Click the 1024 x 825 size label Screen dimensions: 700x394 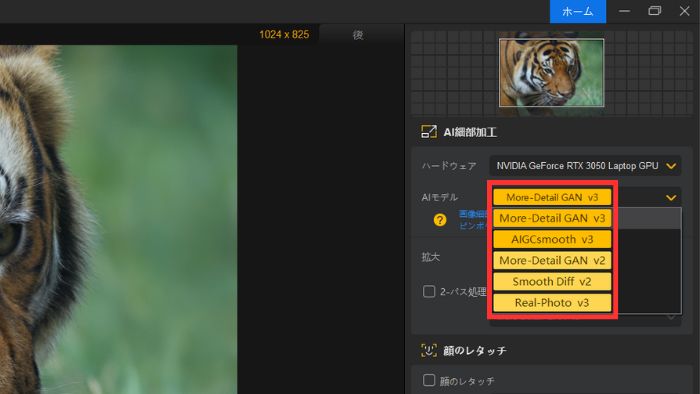tap(284, 34)
